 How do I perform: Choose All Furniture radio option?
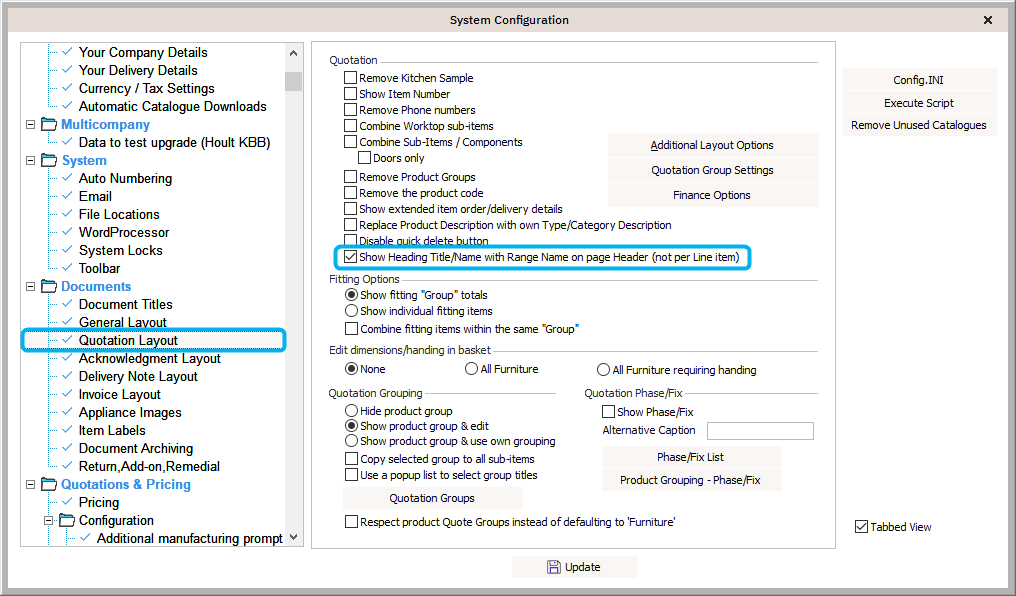coord(472,369)
